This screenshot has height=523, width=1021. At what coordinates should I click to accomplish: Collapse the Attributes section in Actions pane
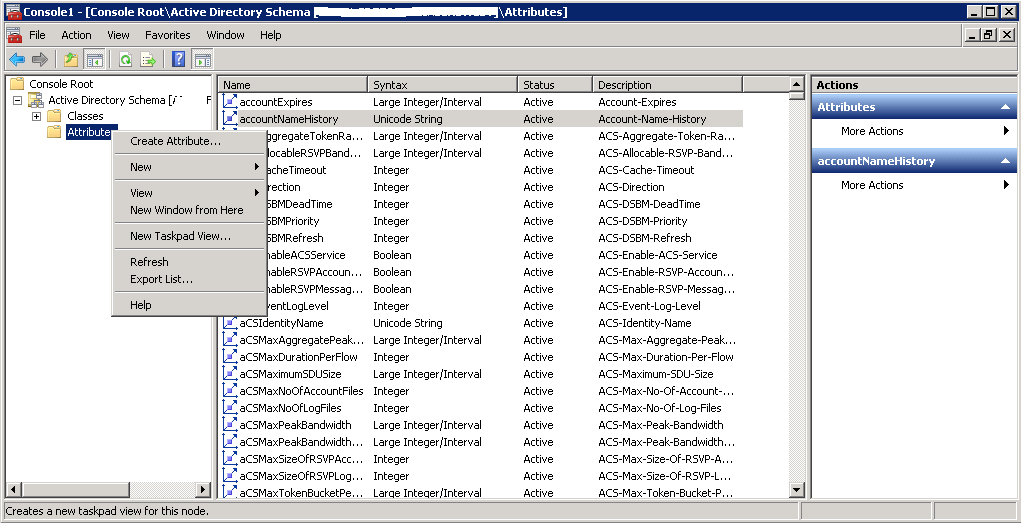tap(1005, 107)
